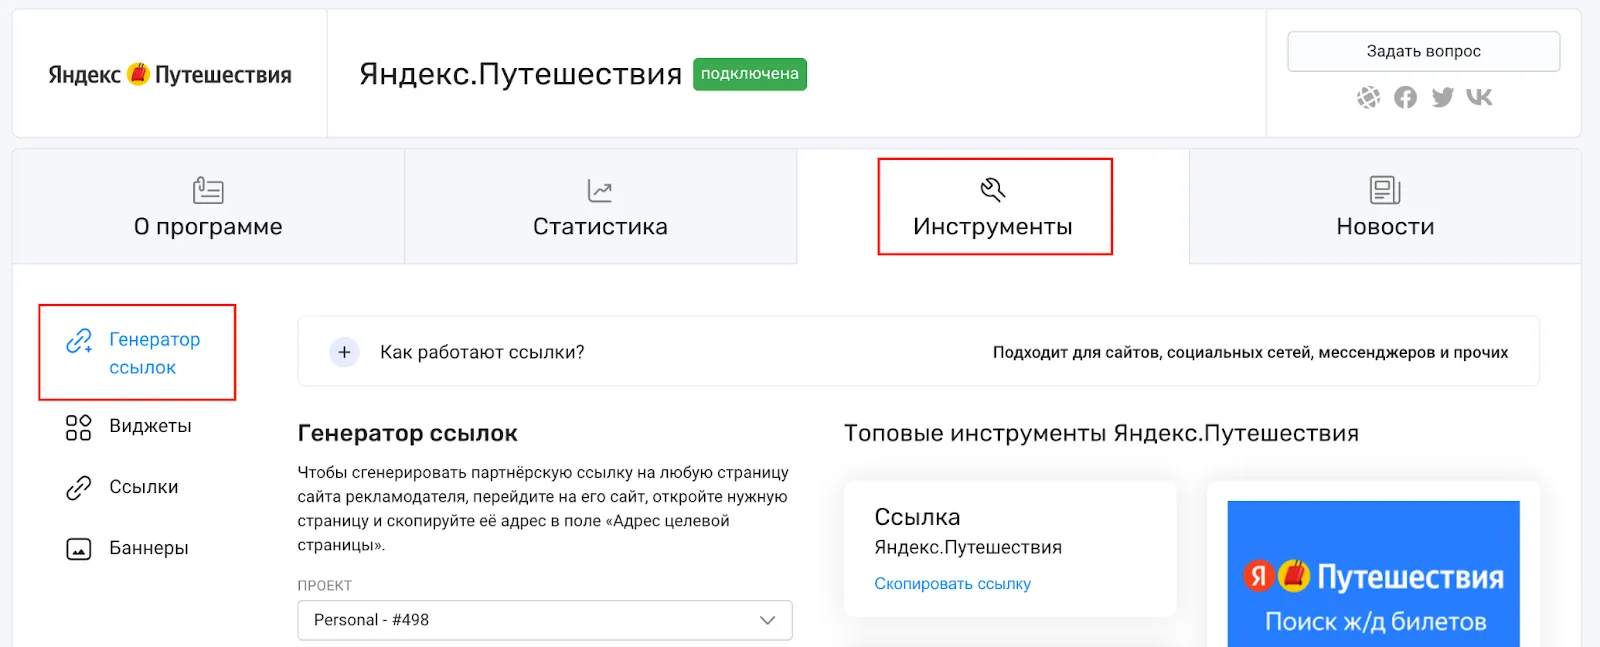Select Баннеры in sidebar
The width and height of the screenshot is (1600, 647).
coord(127,548)
